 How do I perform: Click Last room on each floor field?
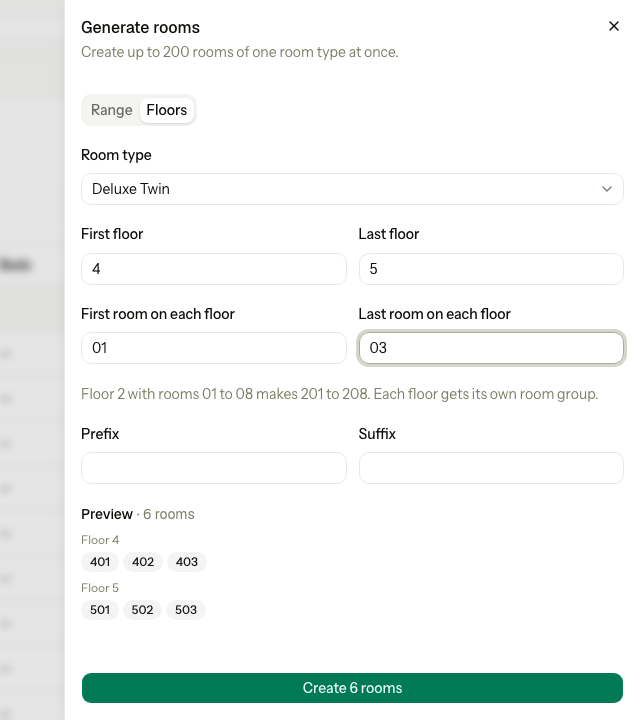pos(491,348)
